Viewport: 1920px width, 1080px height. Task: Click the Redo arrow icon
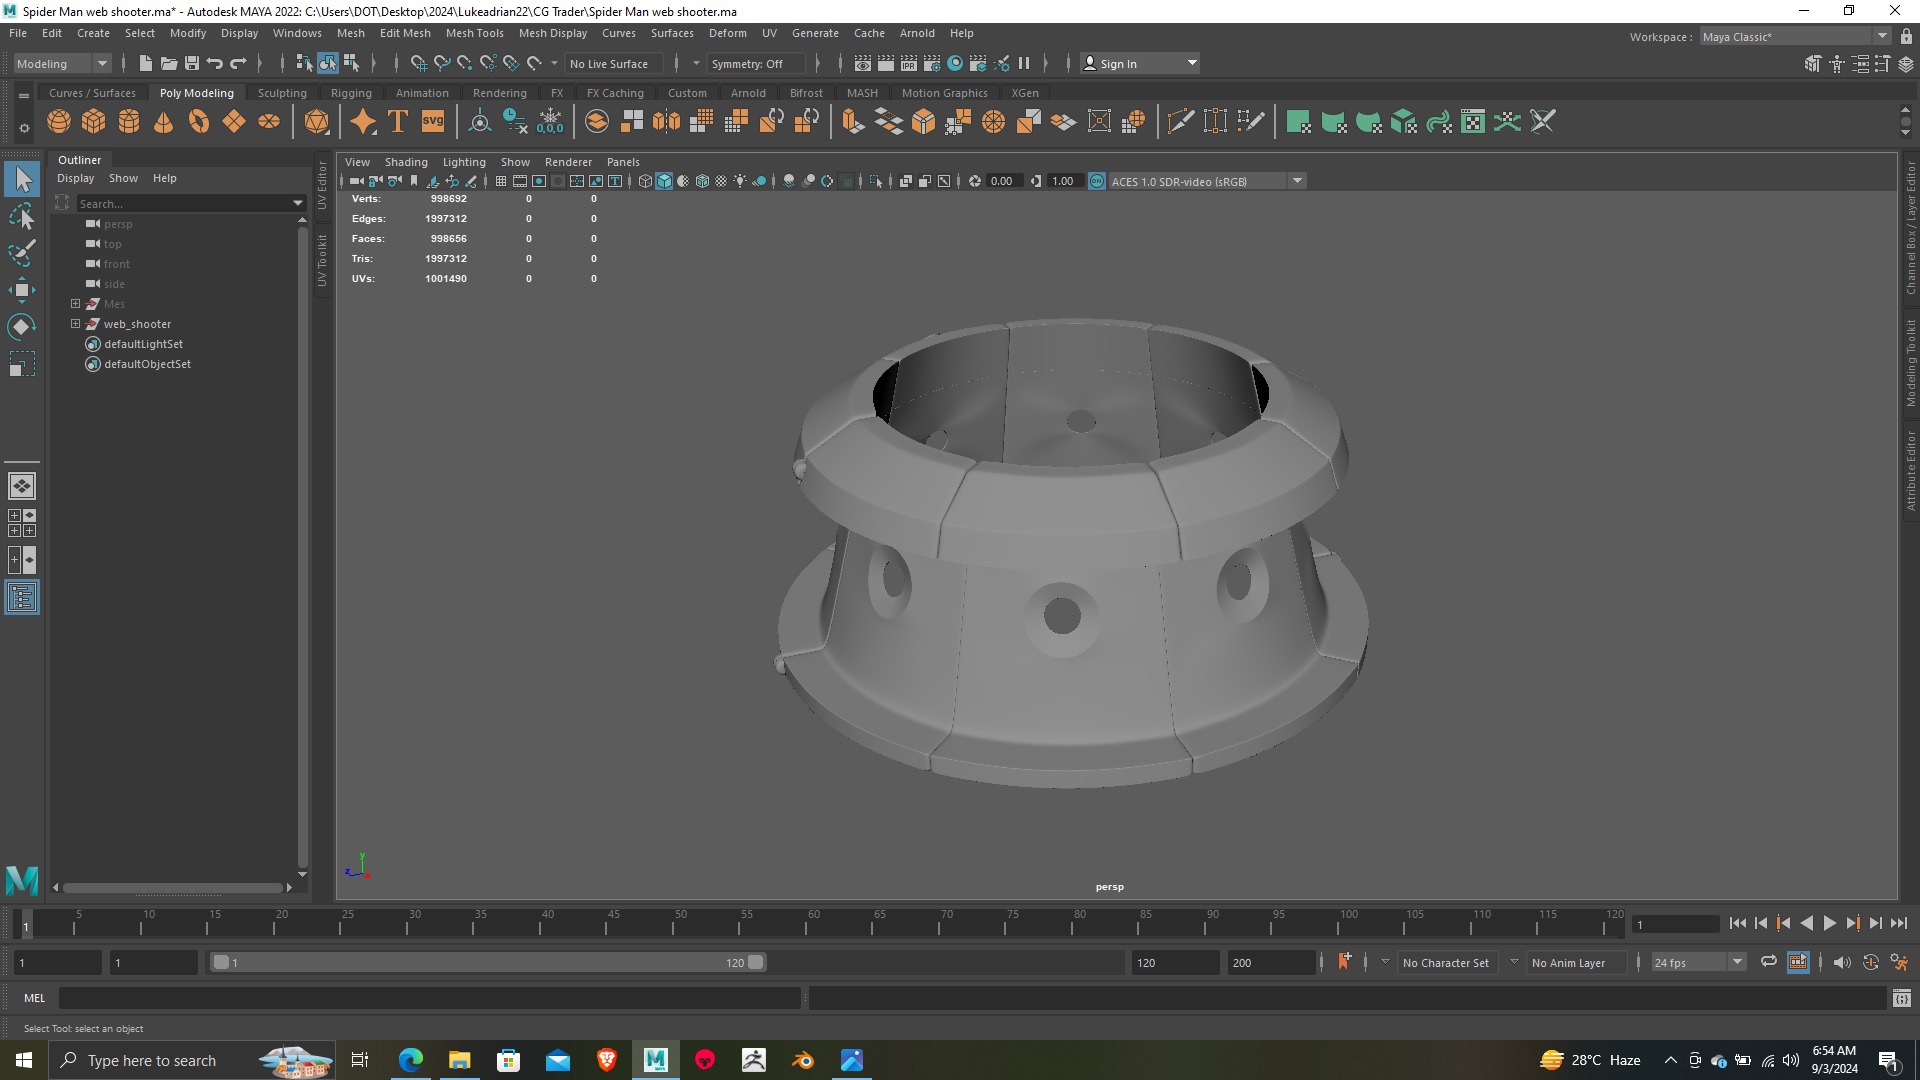238,63
